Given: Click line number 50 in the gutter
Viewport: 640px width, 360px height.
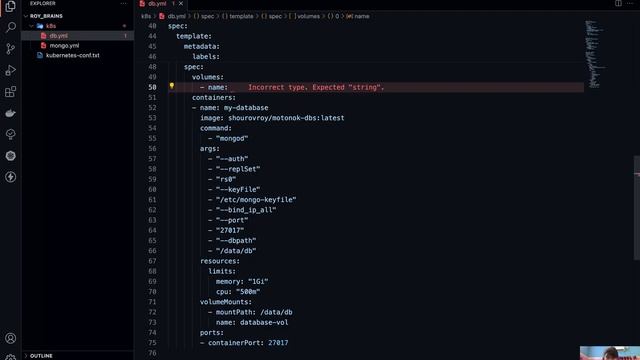Looking at the screenshot, I should click(x=152, y=87).
